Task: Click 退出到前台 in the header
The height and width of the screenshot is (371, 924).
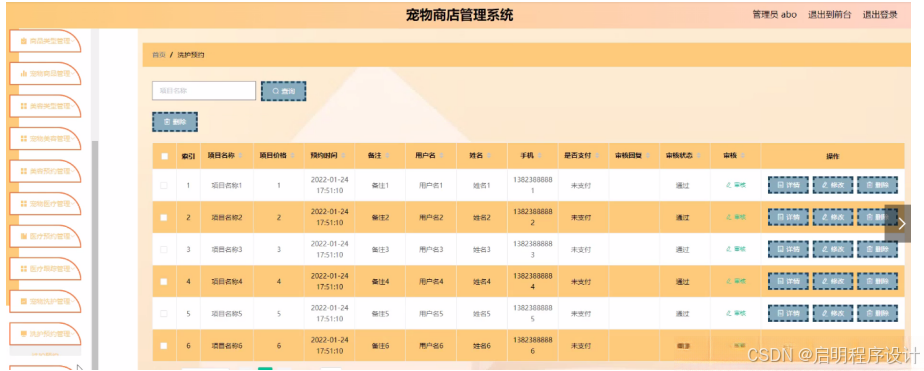Action: (x=830, y=15)
